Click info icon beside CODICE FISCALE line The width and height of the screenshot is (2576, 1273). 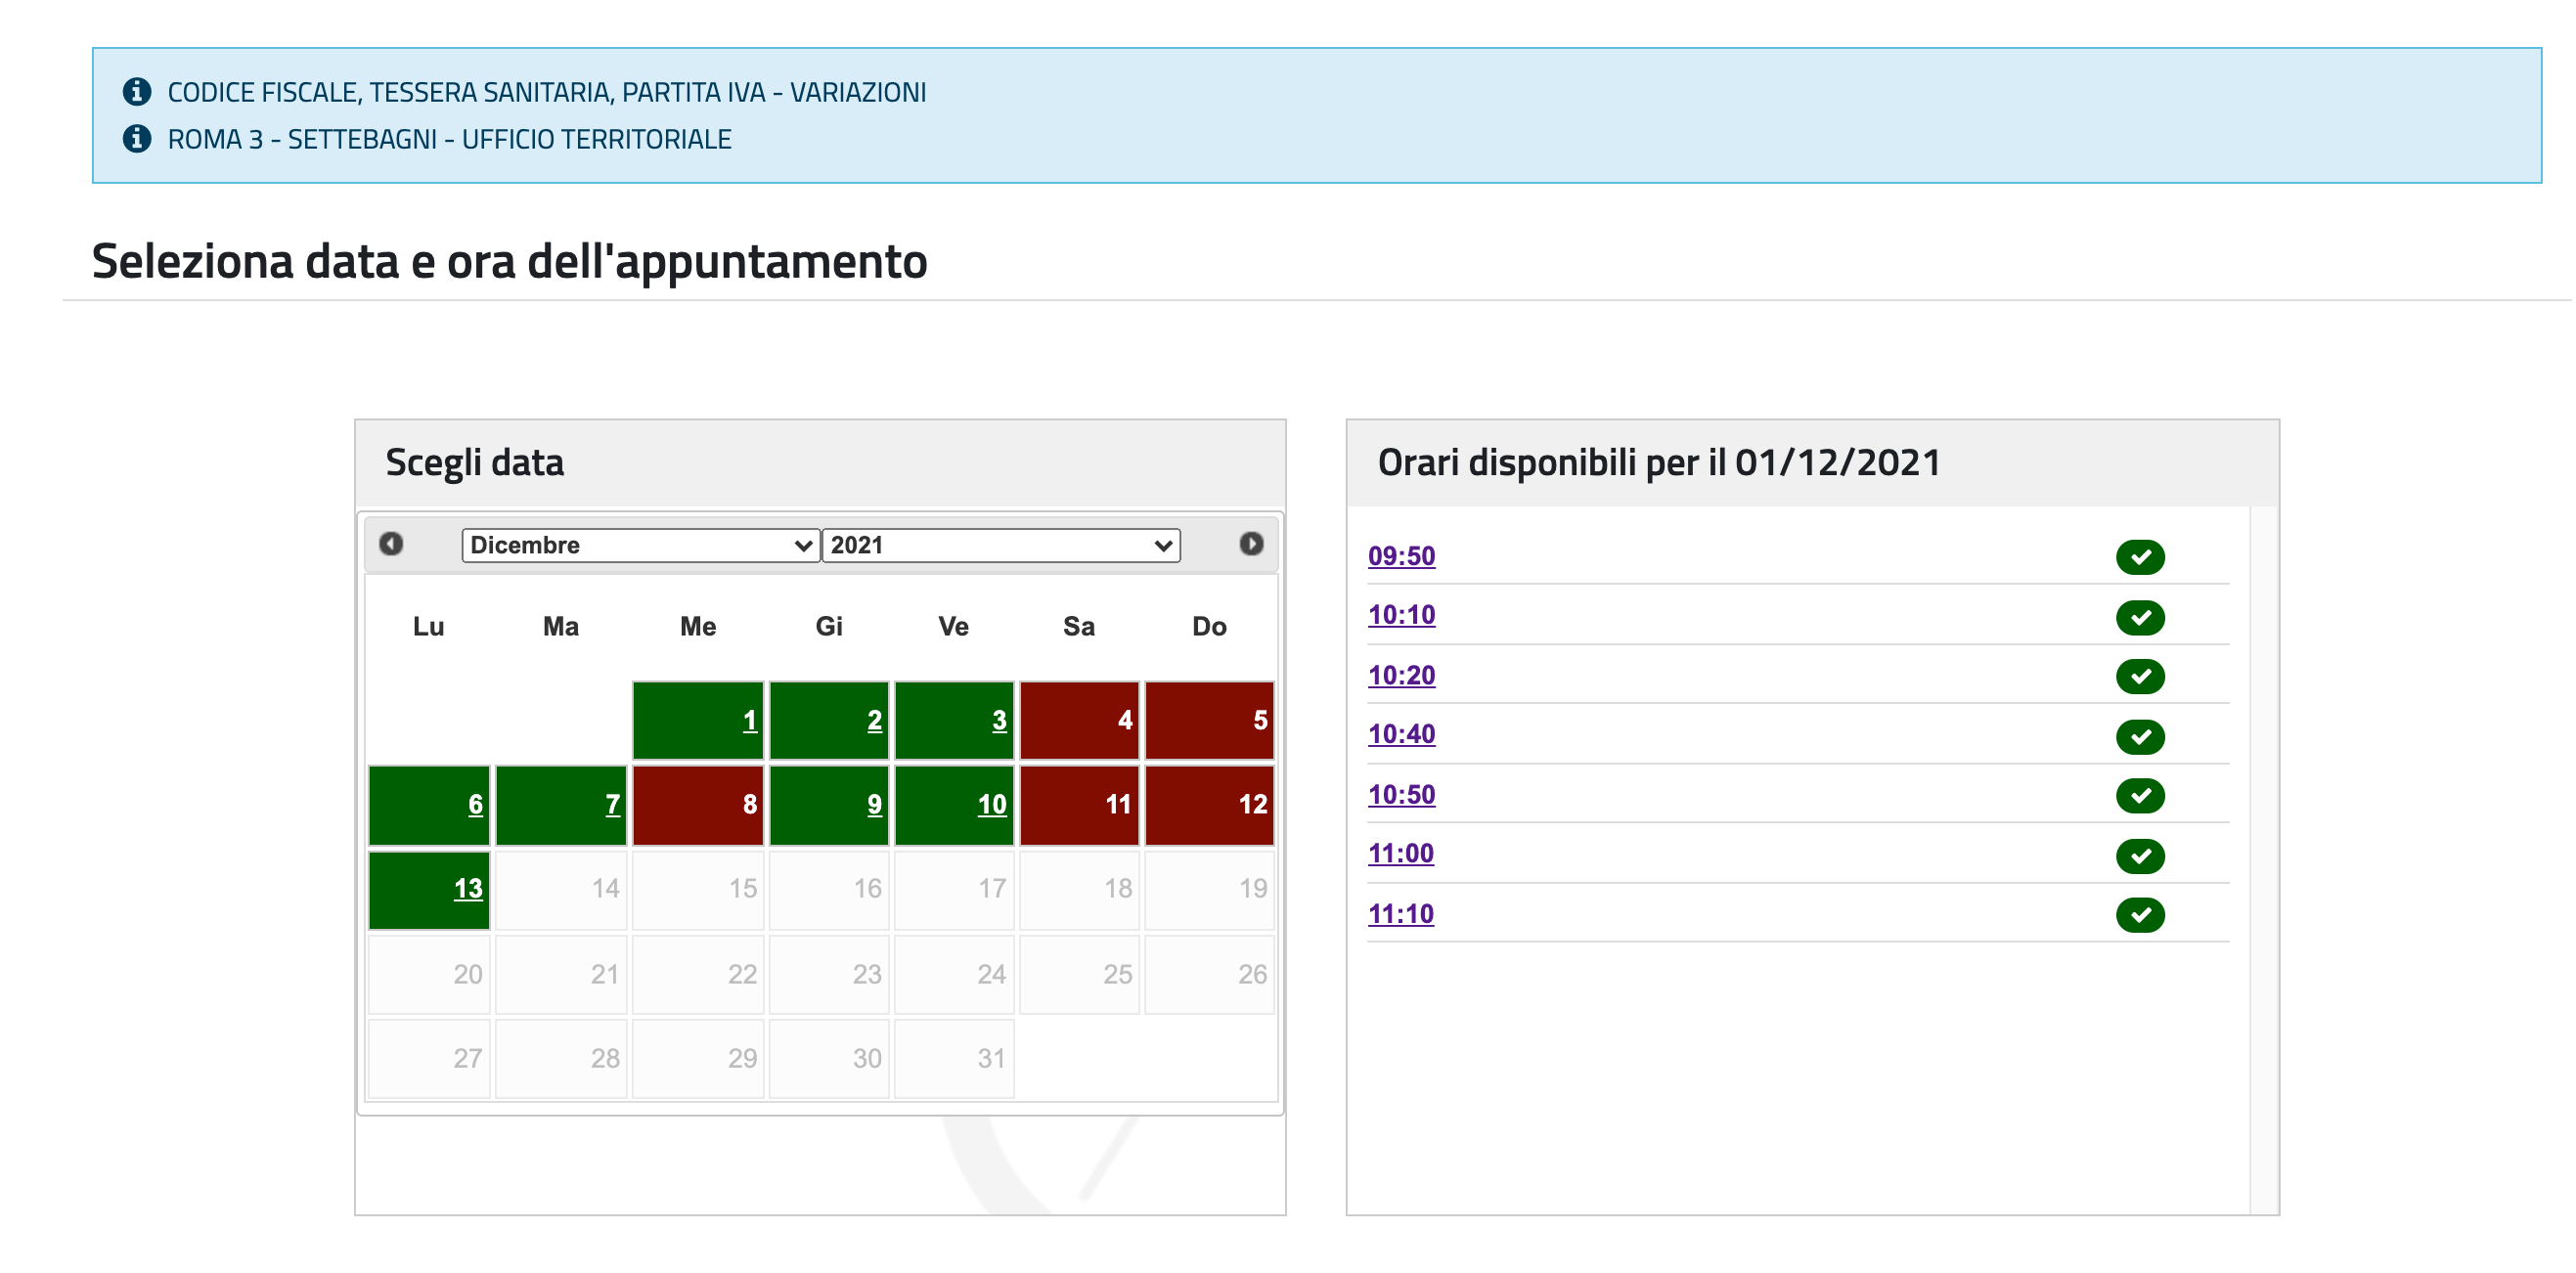[x=137, y=91]
